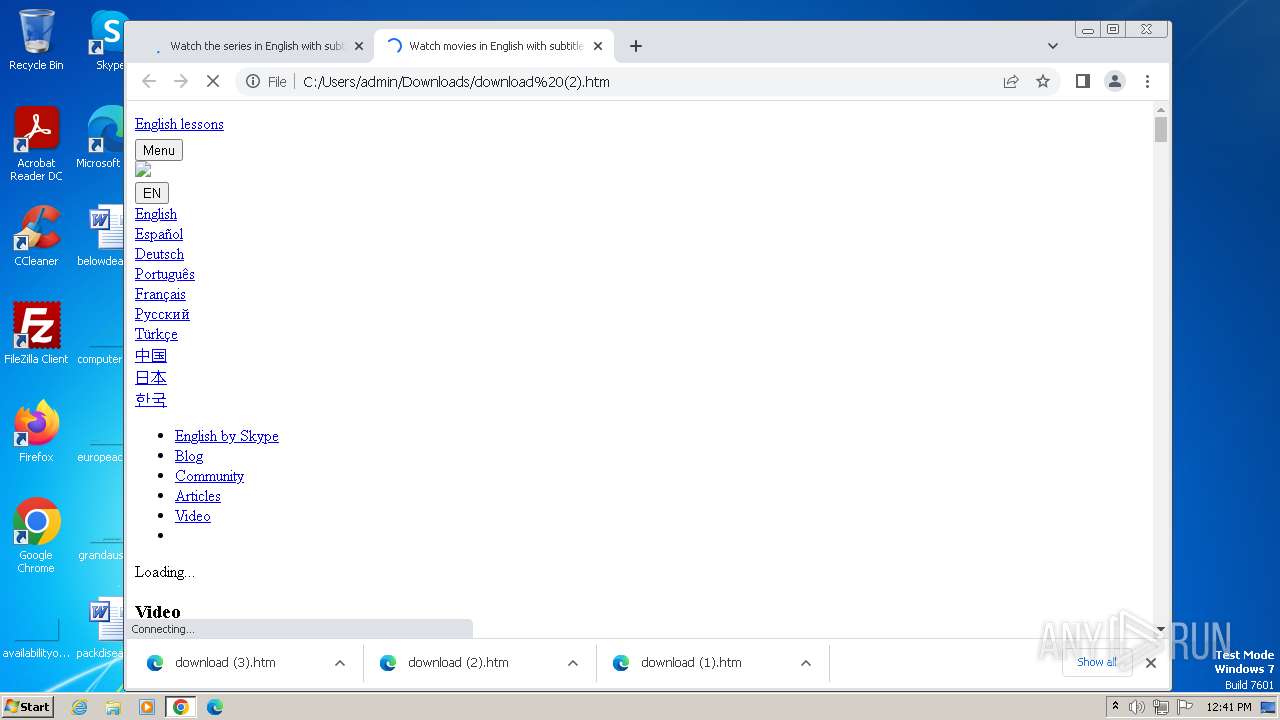Close 'Watch movies in English' tab
Viewport: 1280px width, 720px height.
click(x=598, y=46)
